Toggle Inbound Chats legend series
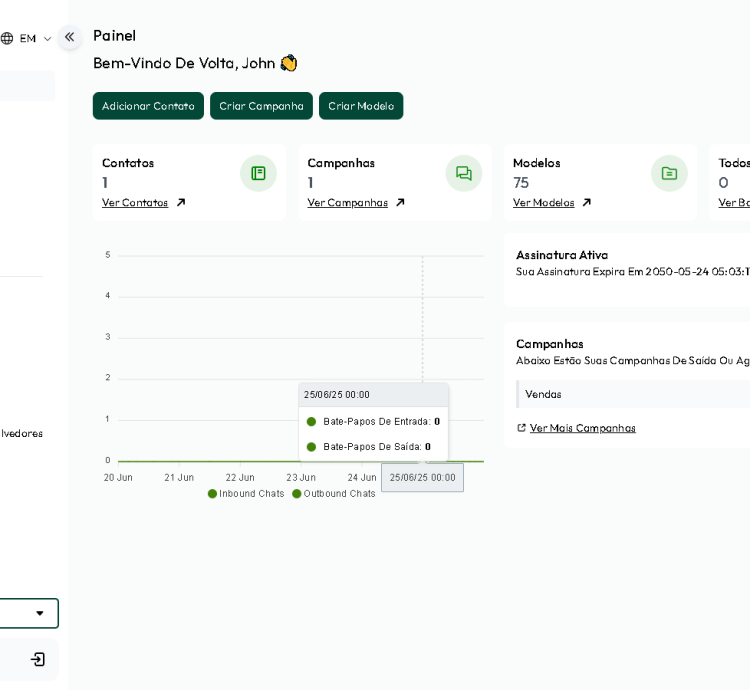This screenshot has height=690, width=750. 246,493
